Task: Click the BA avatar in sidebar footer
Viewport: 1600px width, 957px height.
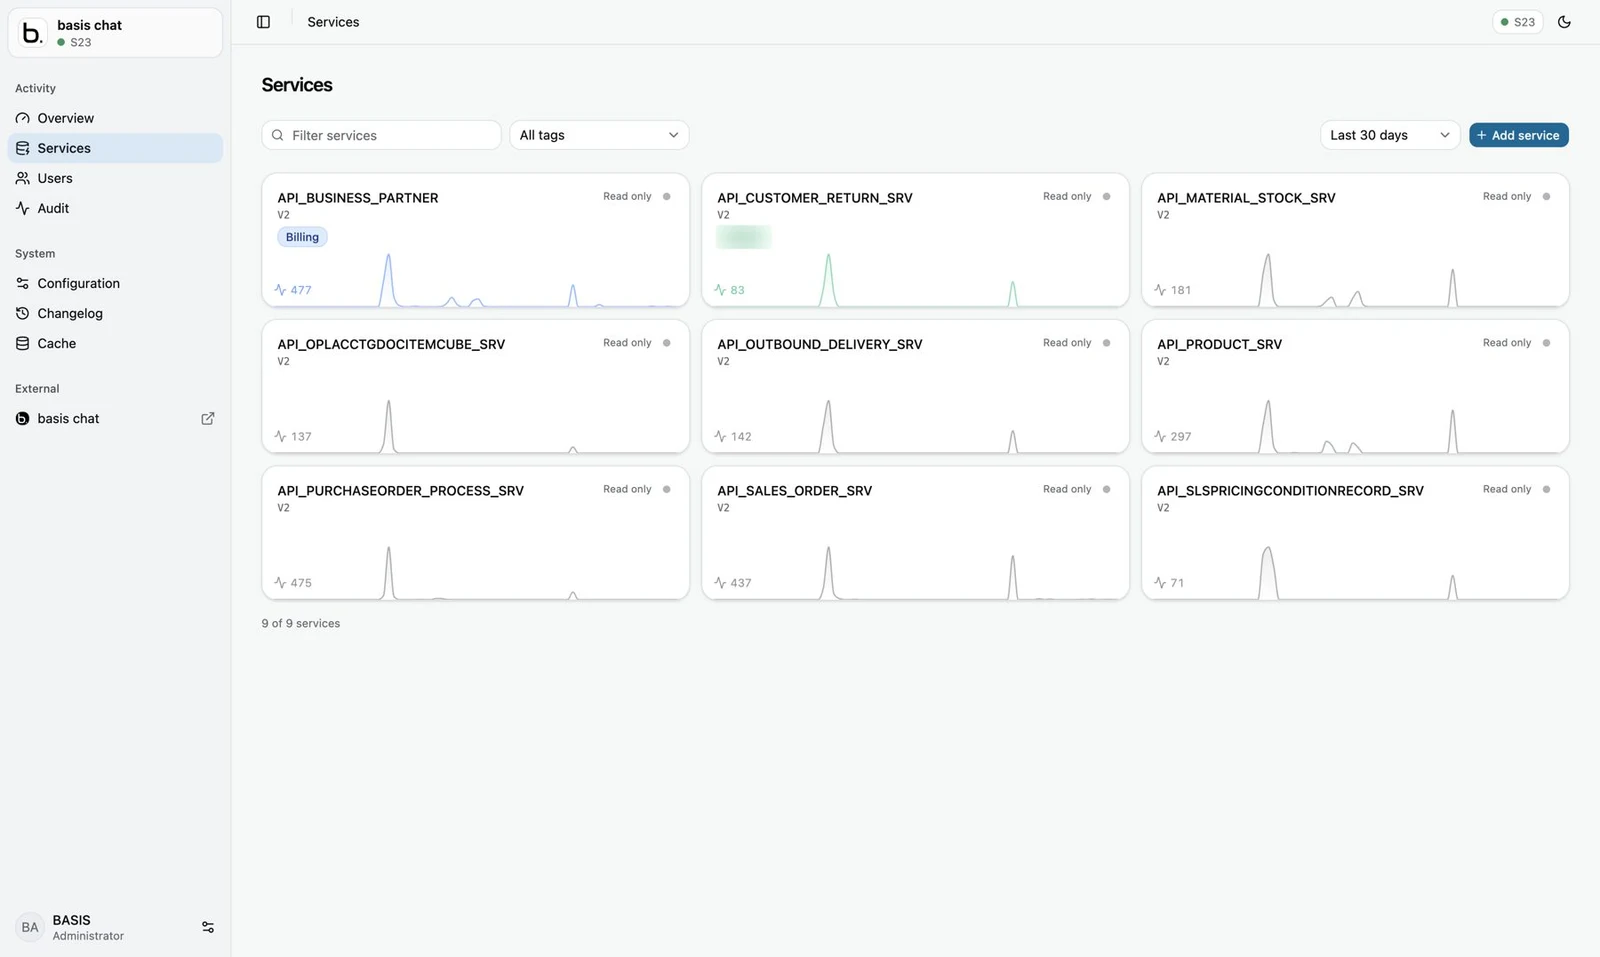Action: (30, 927)
